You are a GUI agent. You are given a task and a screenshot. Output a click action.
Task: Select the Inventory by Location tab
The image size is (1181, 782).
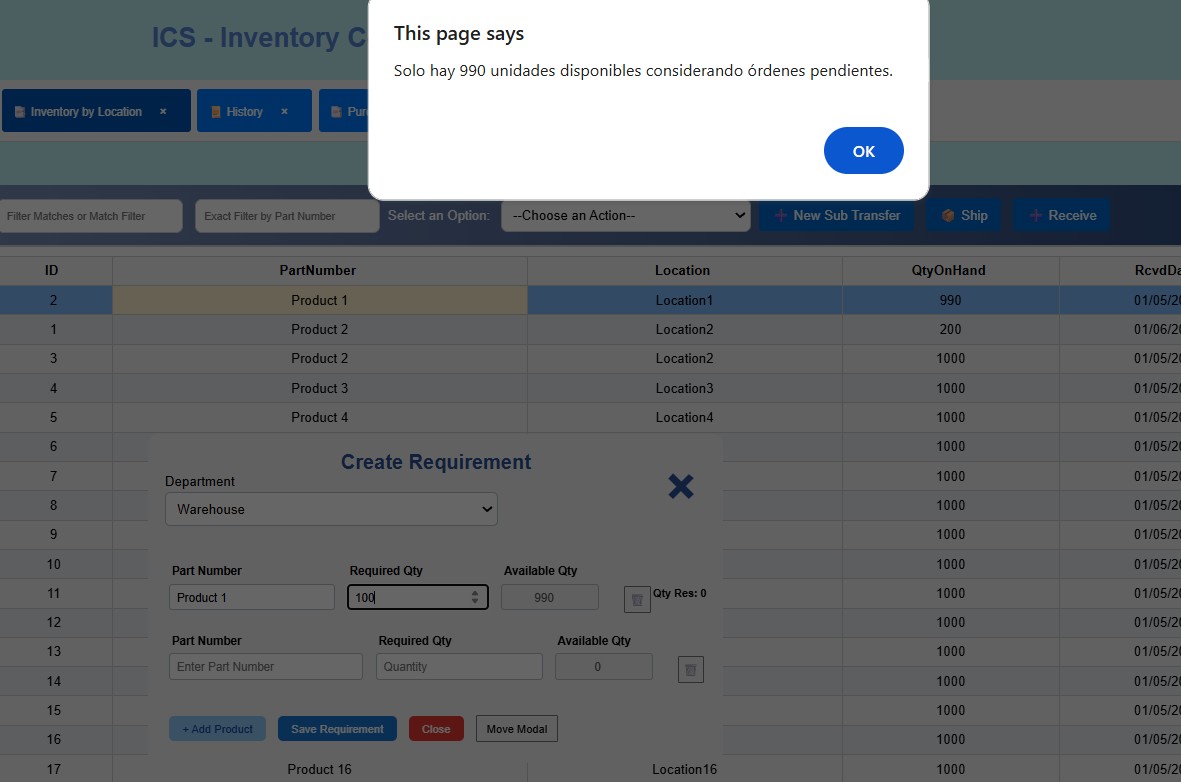[x=86, y=112]
